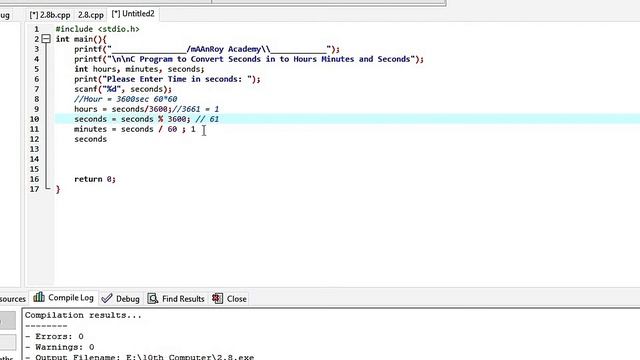640x360 pixels.
Task: Click line number 15 in the gutter
Action: [x=34, y=169]
